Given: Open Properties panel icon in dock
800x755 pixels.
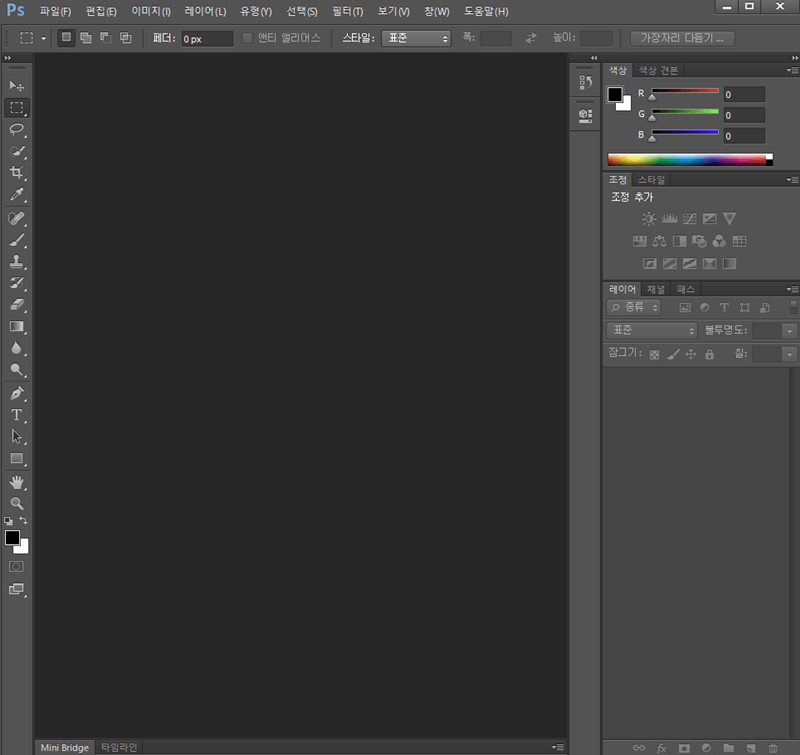Looking at the screenshot, I should (x=585, y=116).
